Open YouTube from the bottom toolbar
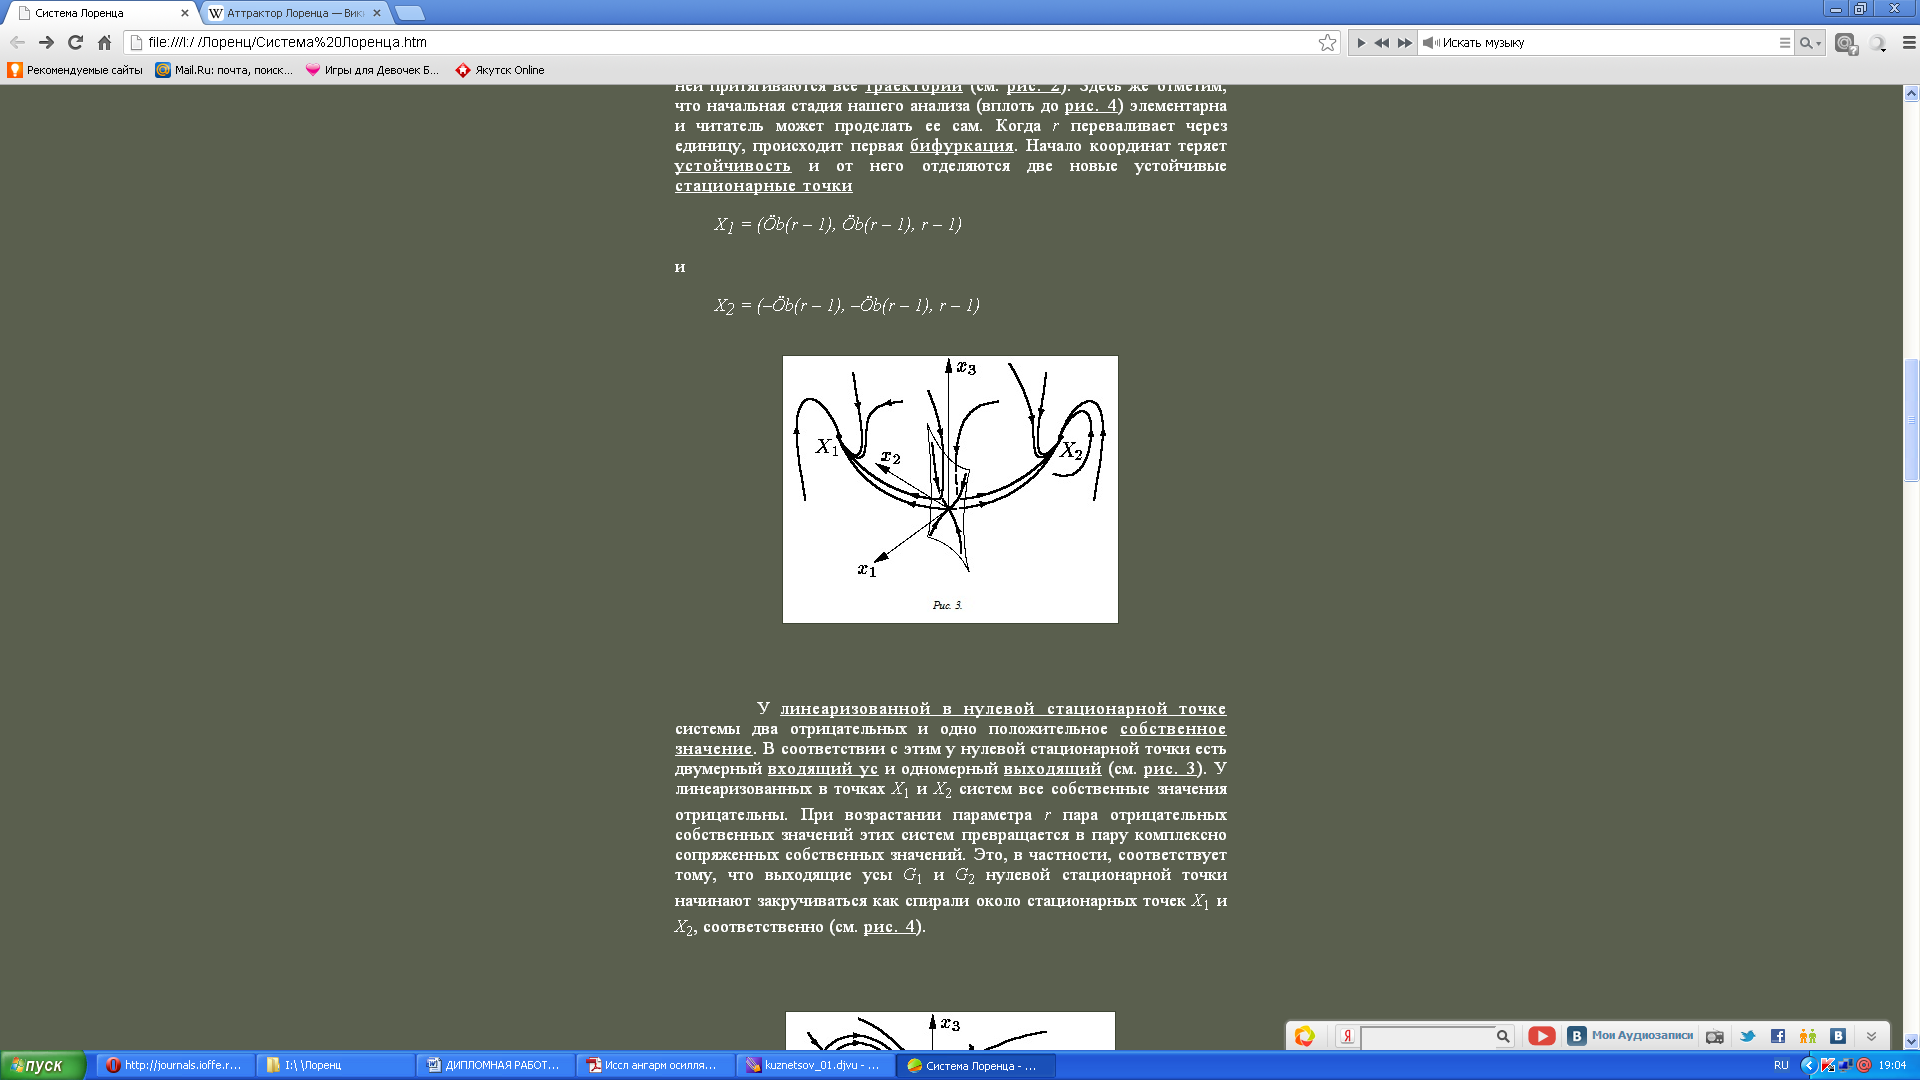This screenshot has width=1920, height=1080. click(1541, 1036)
